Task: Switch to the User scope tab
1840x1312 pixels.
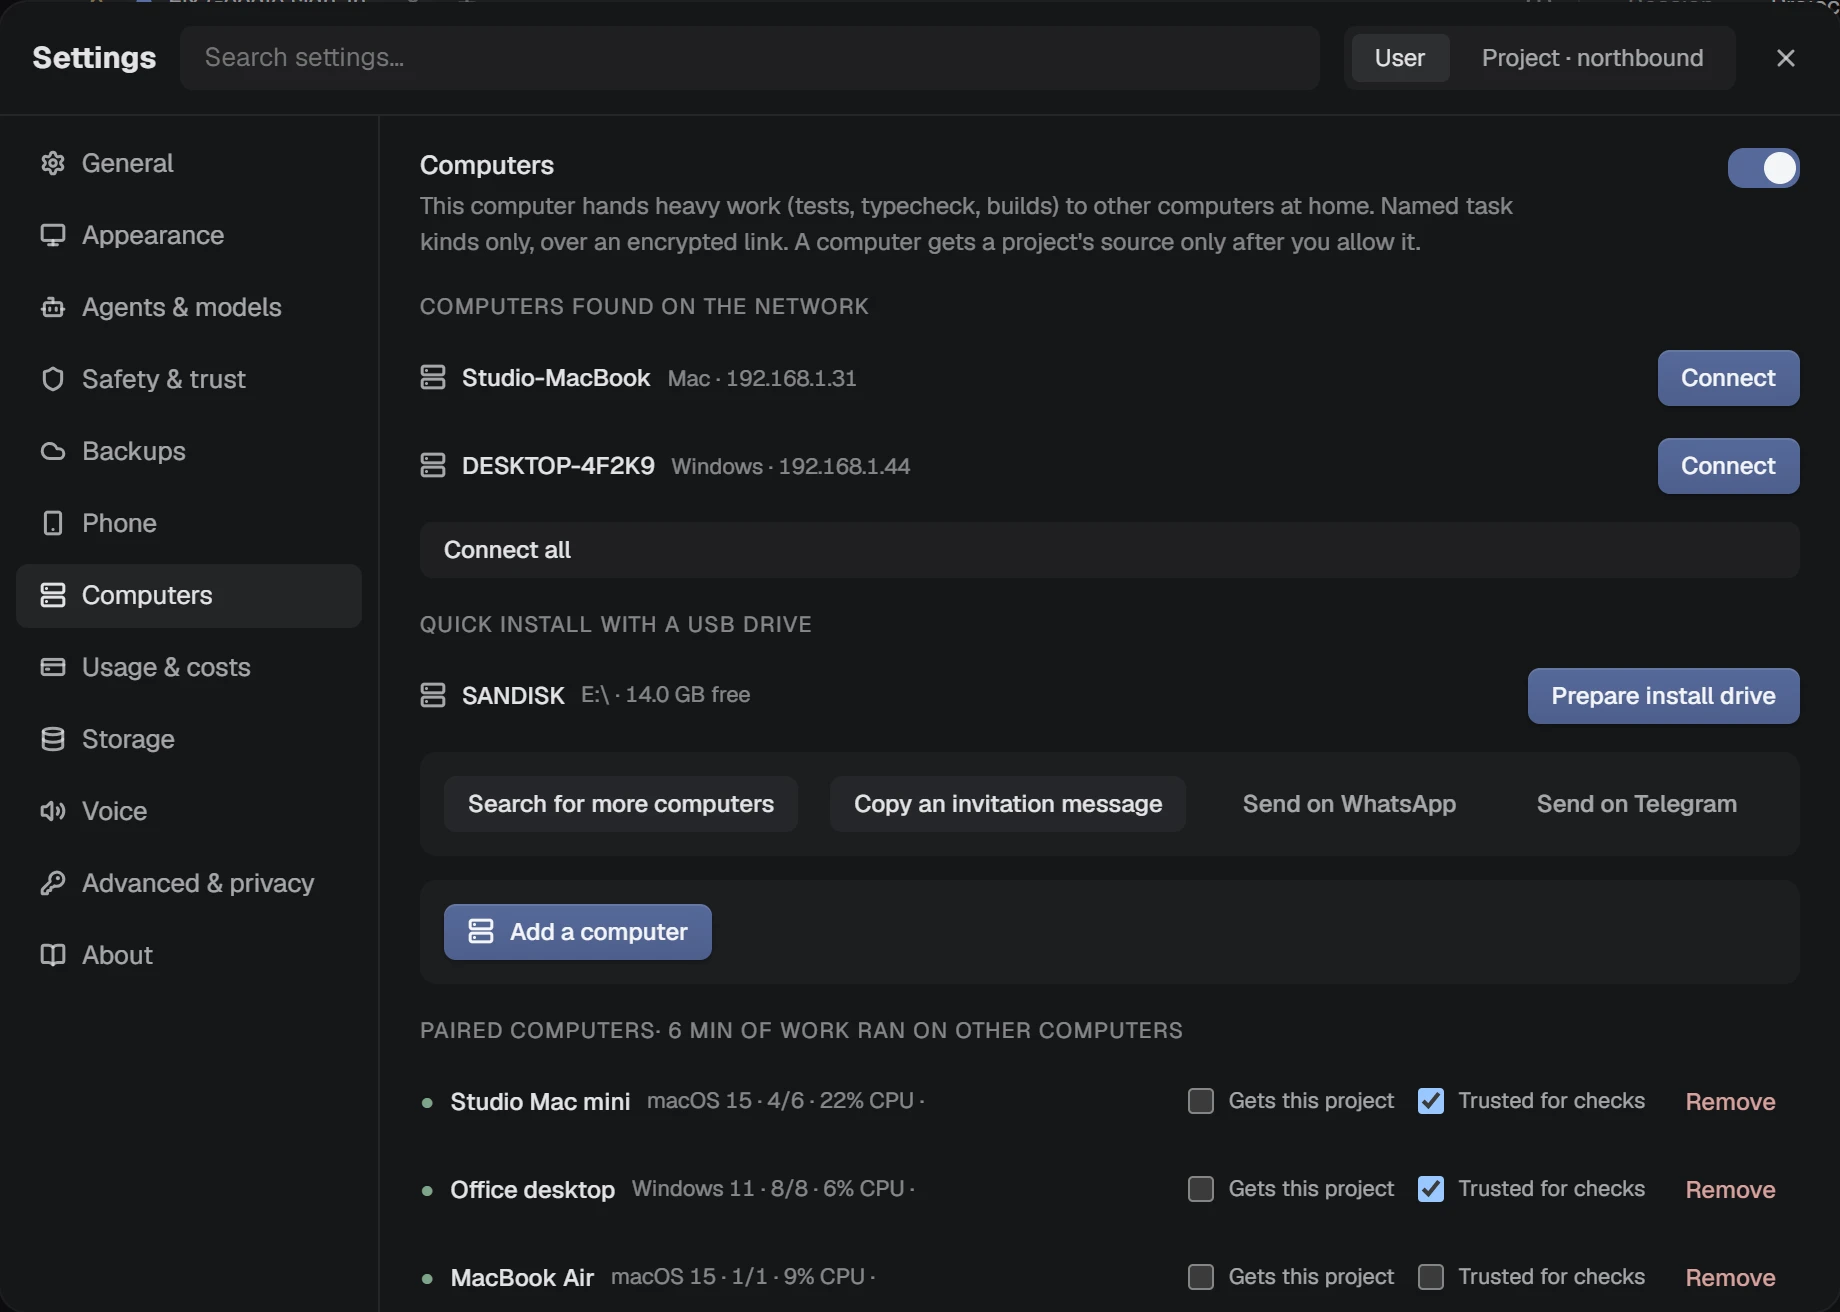Action: pyautogui.click(x=1400, y=58)
